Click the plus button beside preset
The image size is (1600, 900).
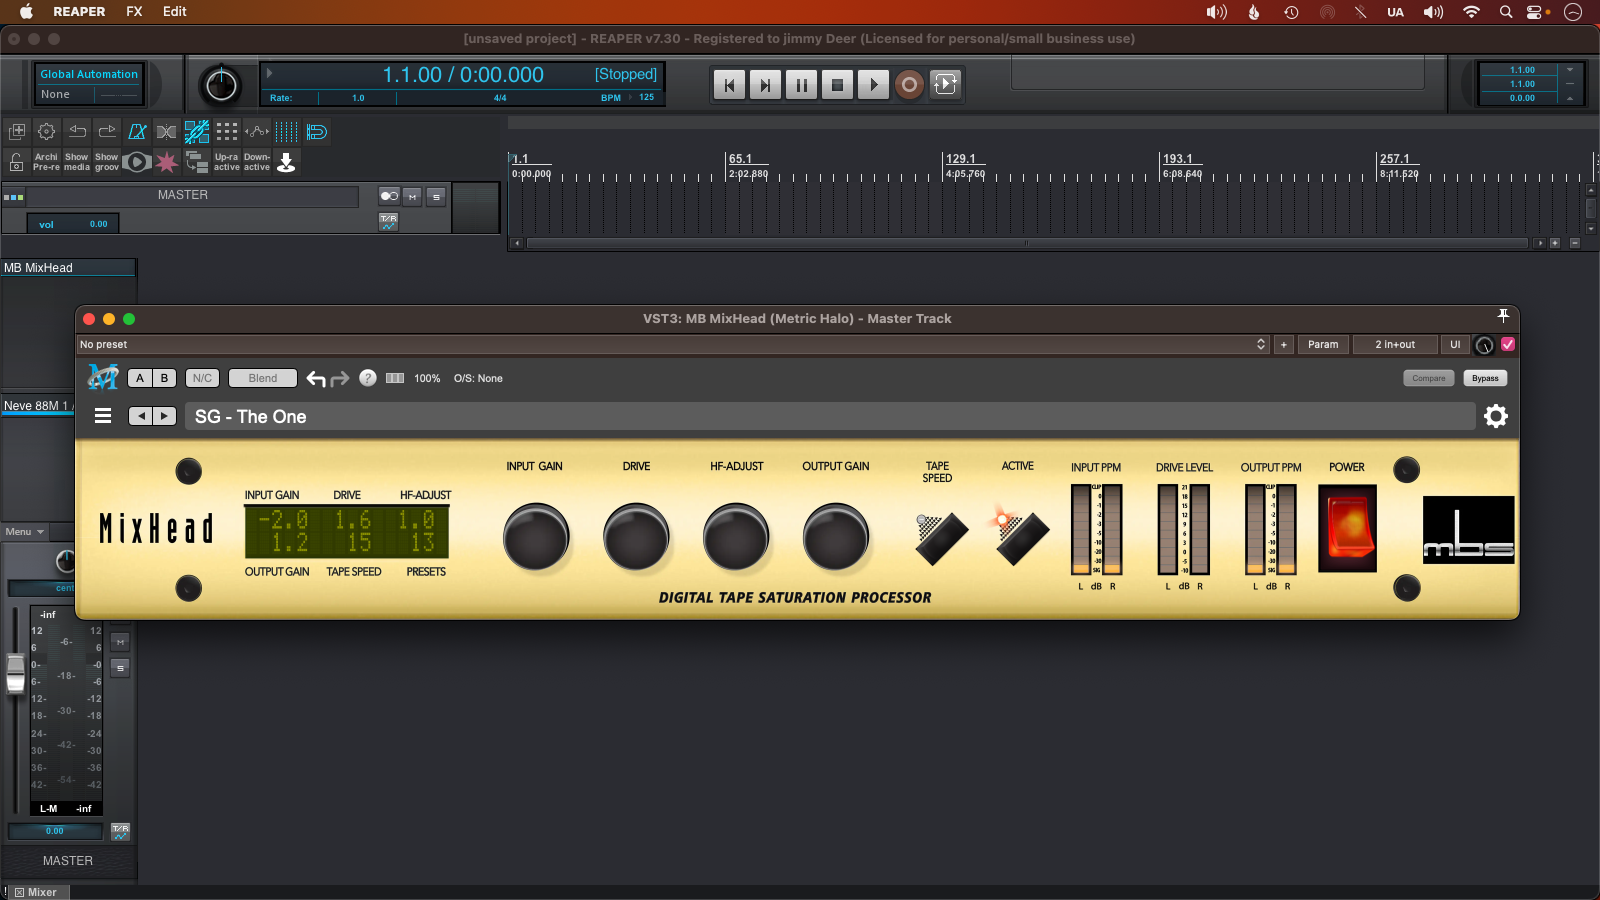1284,344
